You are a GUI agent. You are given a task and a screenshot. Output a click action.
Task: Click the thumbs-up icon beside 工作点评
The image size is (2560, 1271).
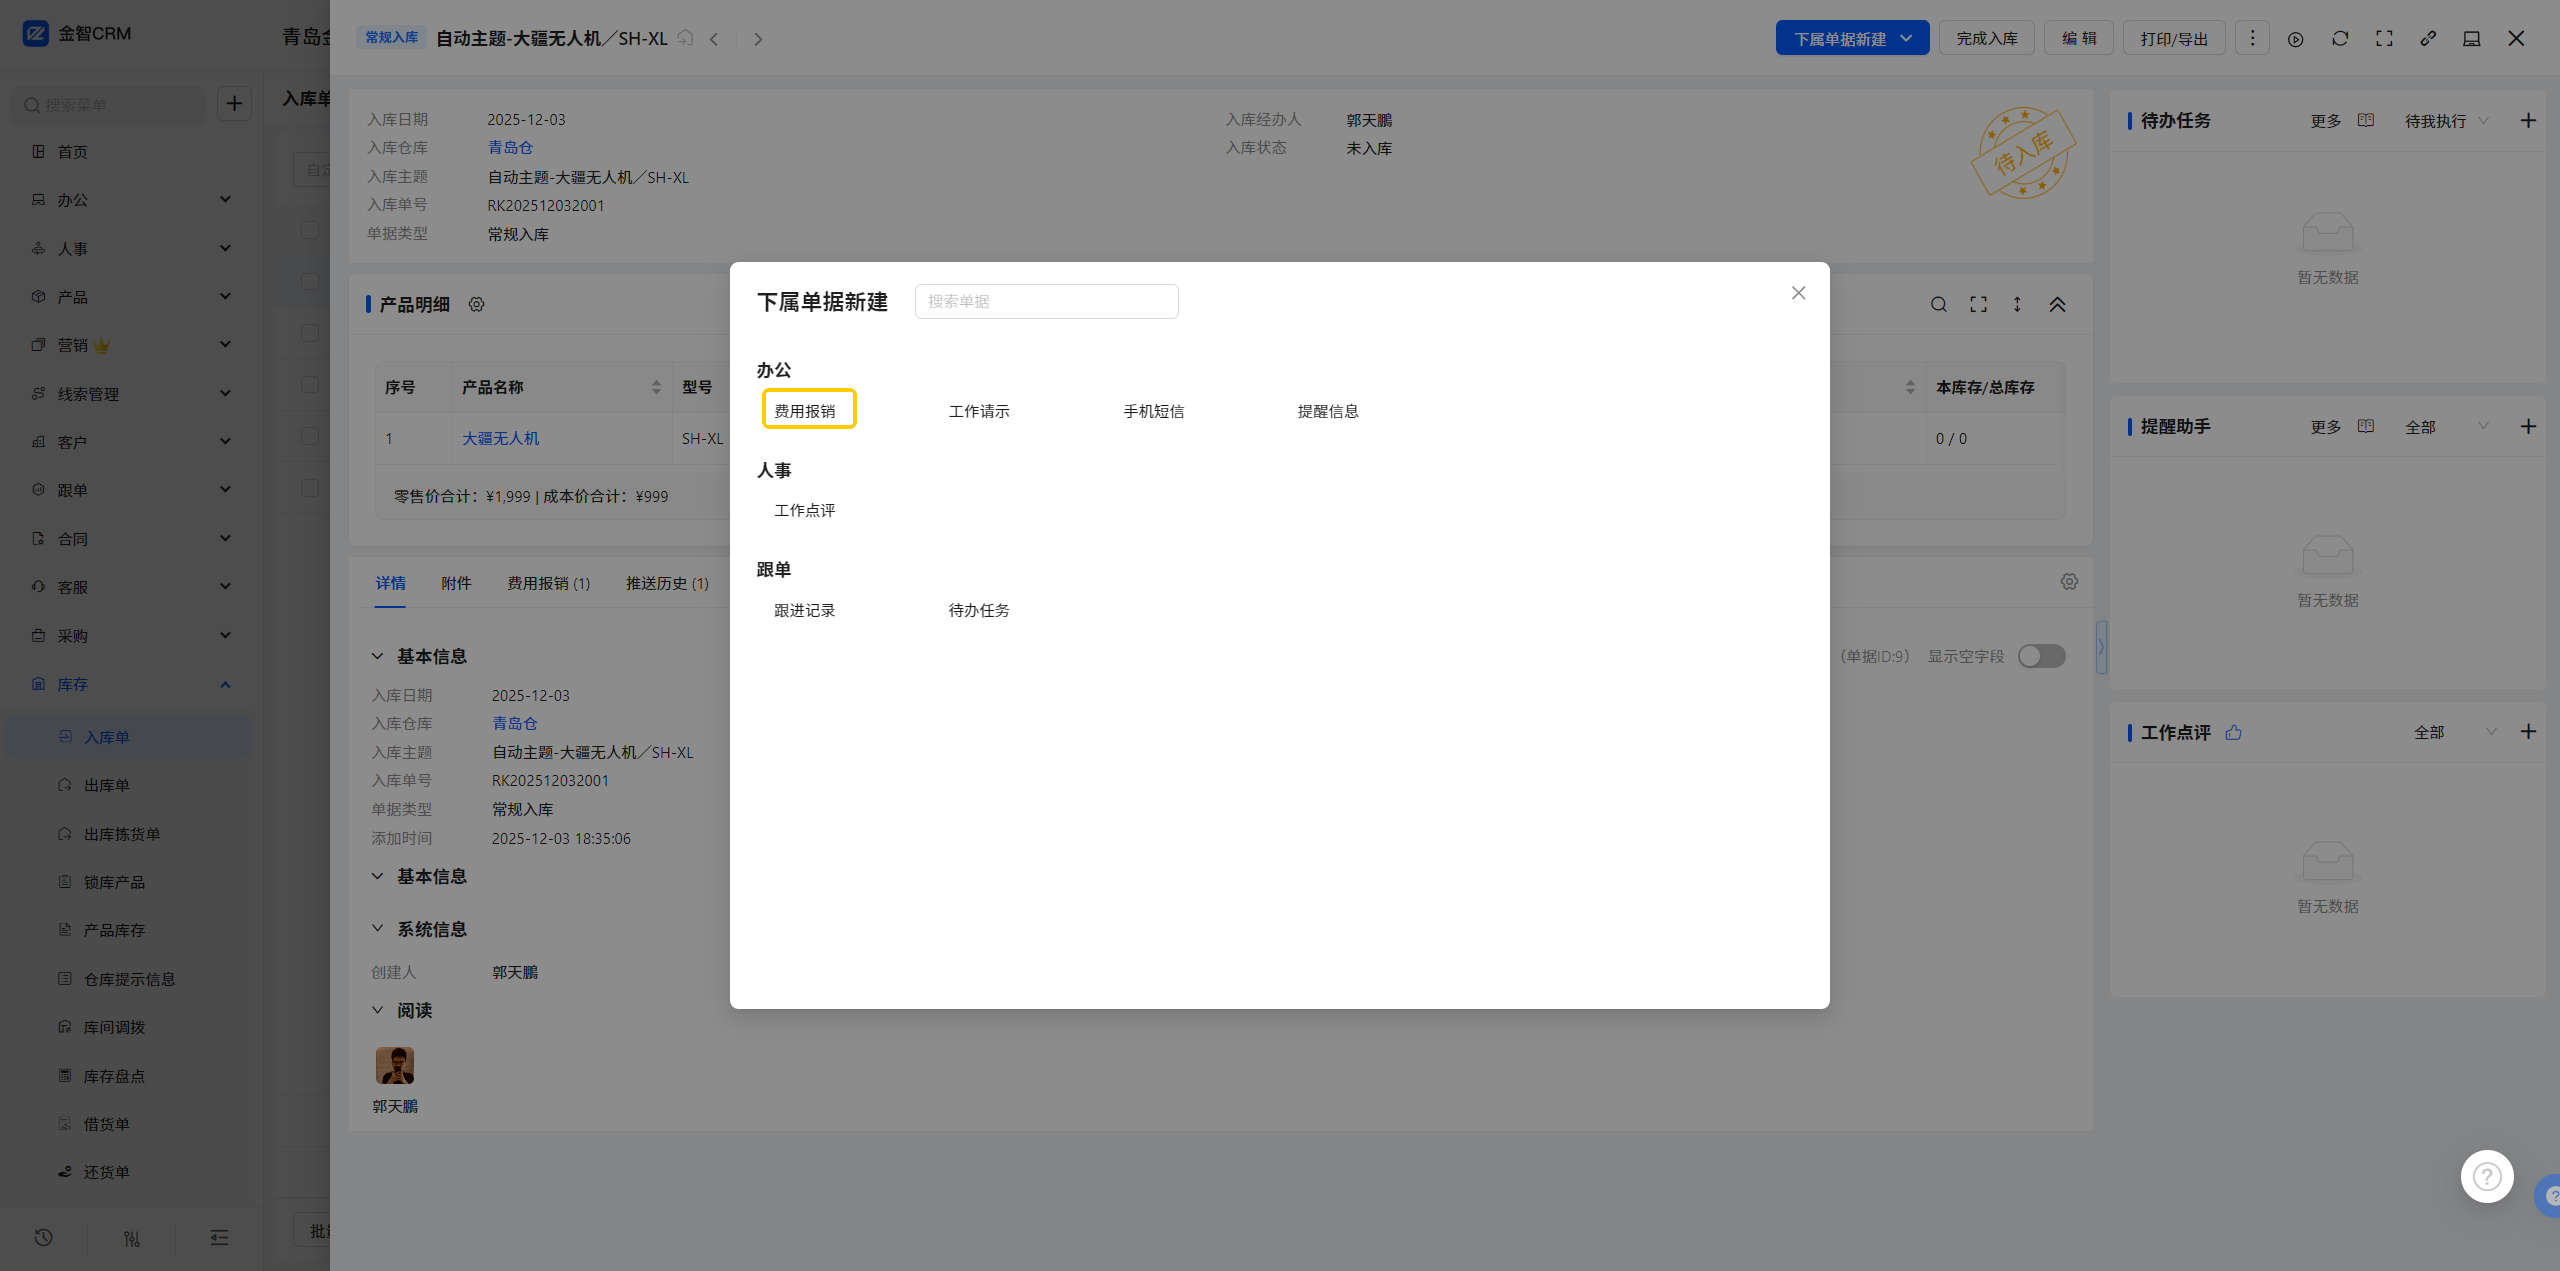[2234, 732]
